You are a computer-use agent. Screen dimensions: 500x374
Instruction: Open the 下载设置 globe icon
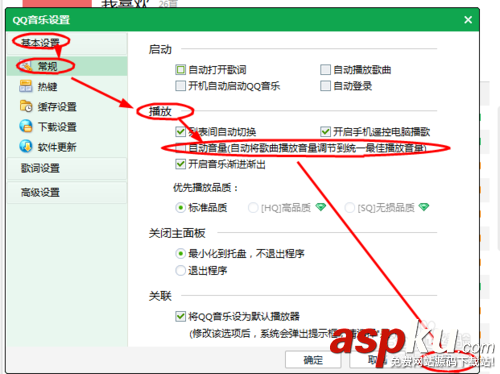pyautogui.click(x=26, y=126)
